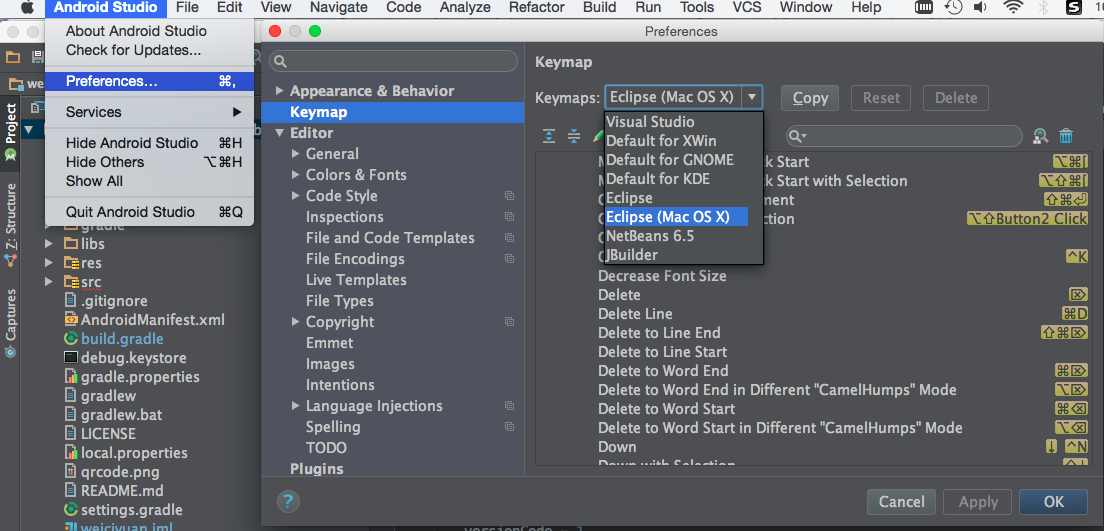This screenshot has height=531, width=1104.
Task: Click the copy icon beside Copyright
Action: tap(509, 322)
